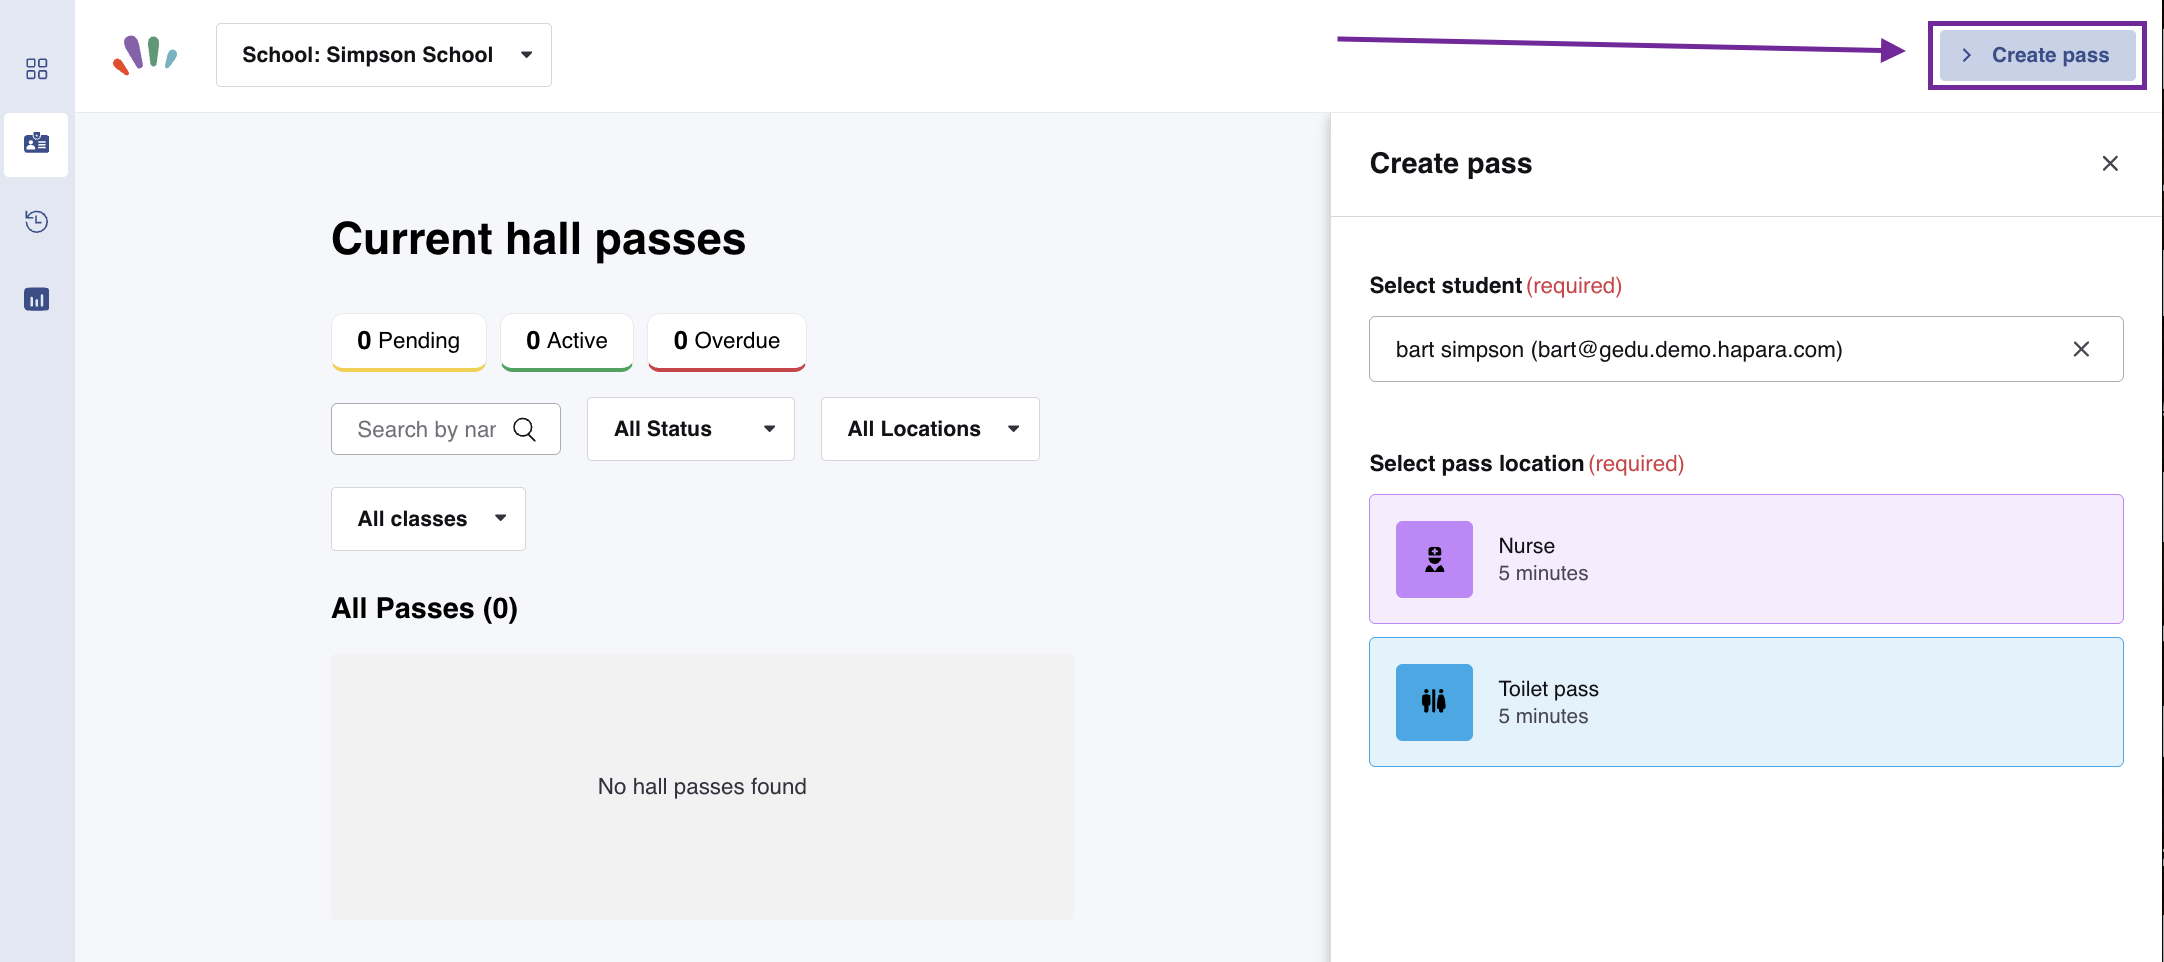Click the No hall passes found message
Image resolution: width=2164 pixels, height=962 pixels.
click(x=702, y=787)
